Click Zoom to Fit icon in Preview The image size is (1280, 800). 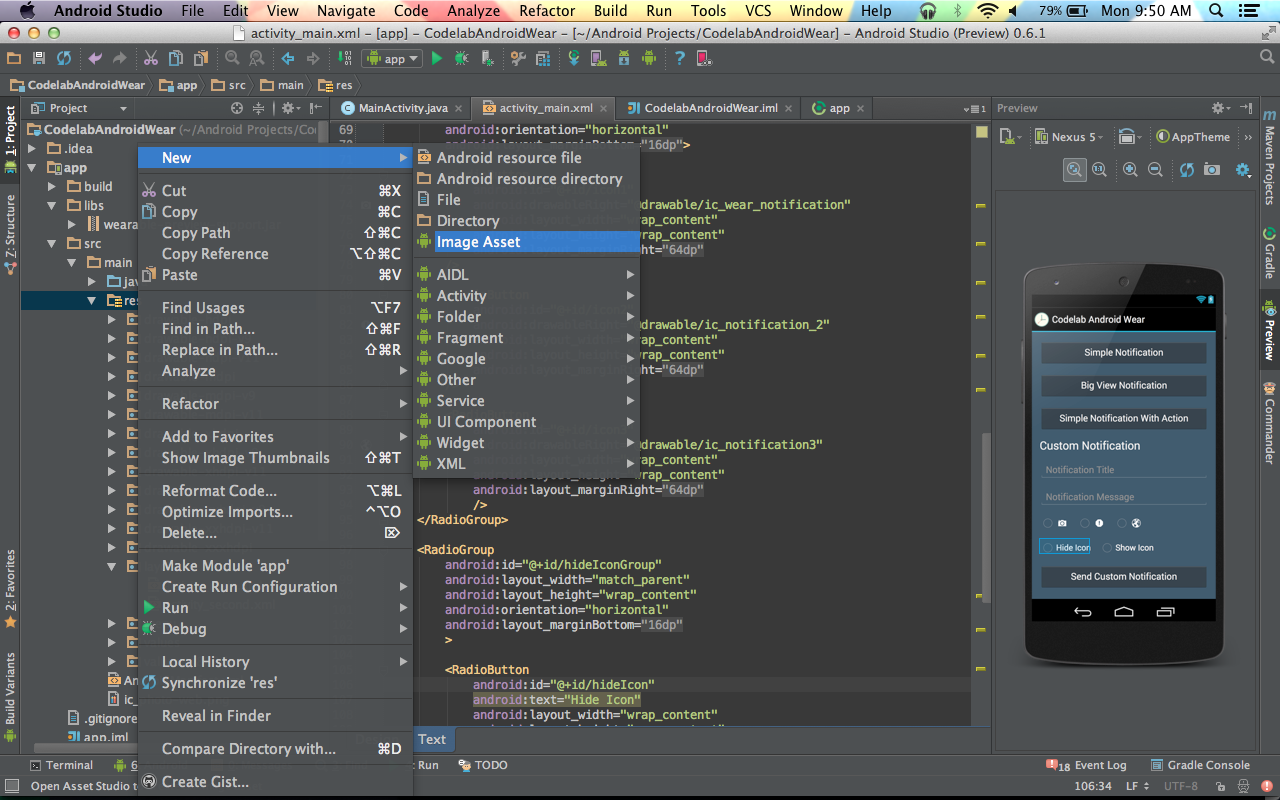click(1074, 170)
